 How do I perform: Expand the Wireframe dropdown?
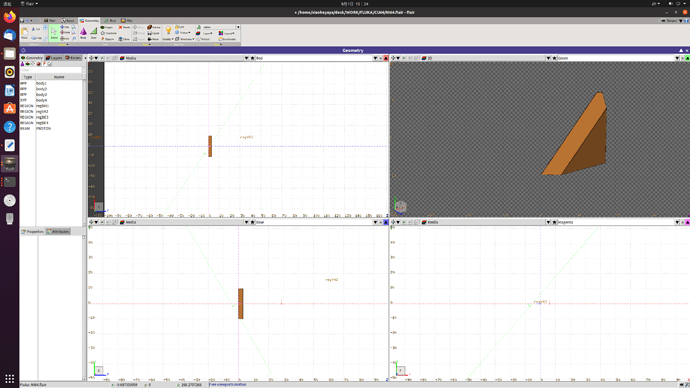(x=185, y=39)
